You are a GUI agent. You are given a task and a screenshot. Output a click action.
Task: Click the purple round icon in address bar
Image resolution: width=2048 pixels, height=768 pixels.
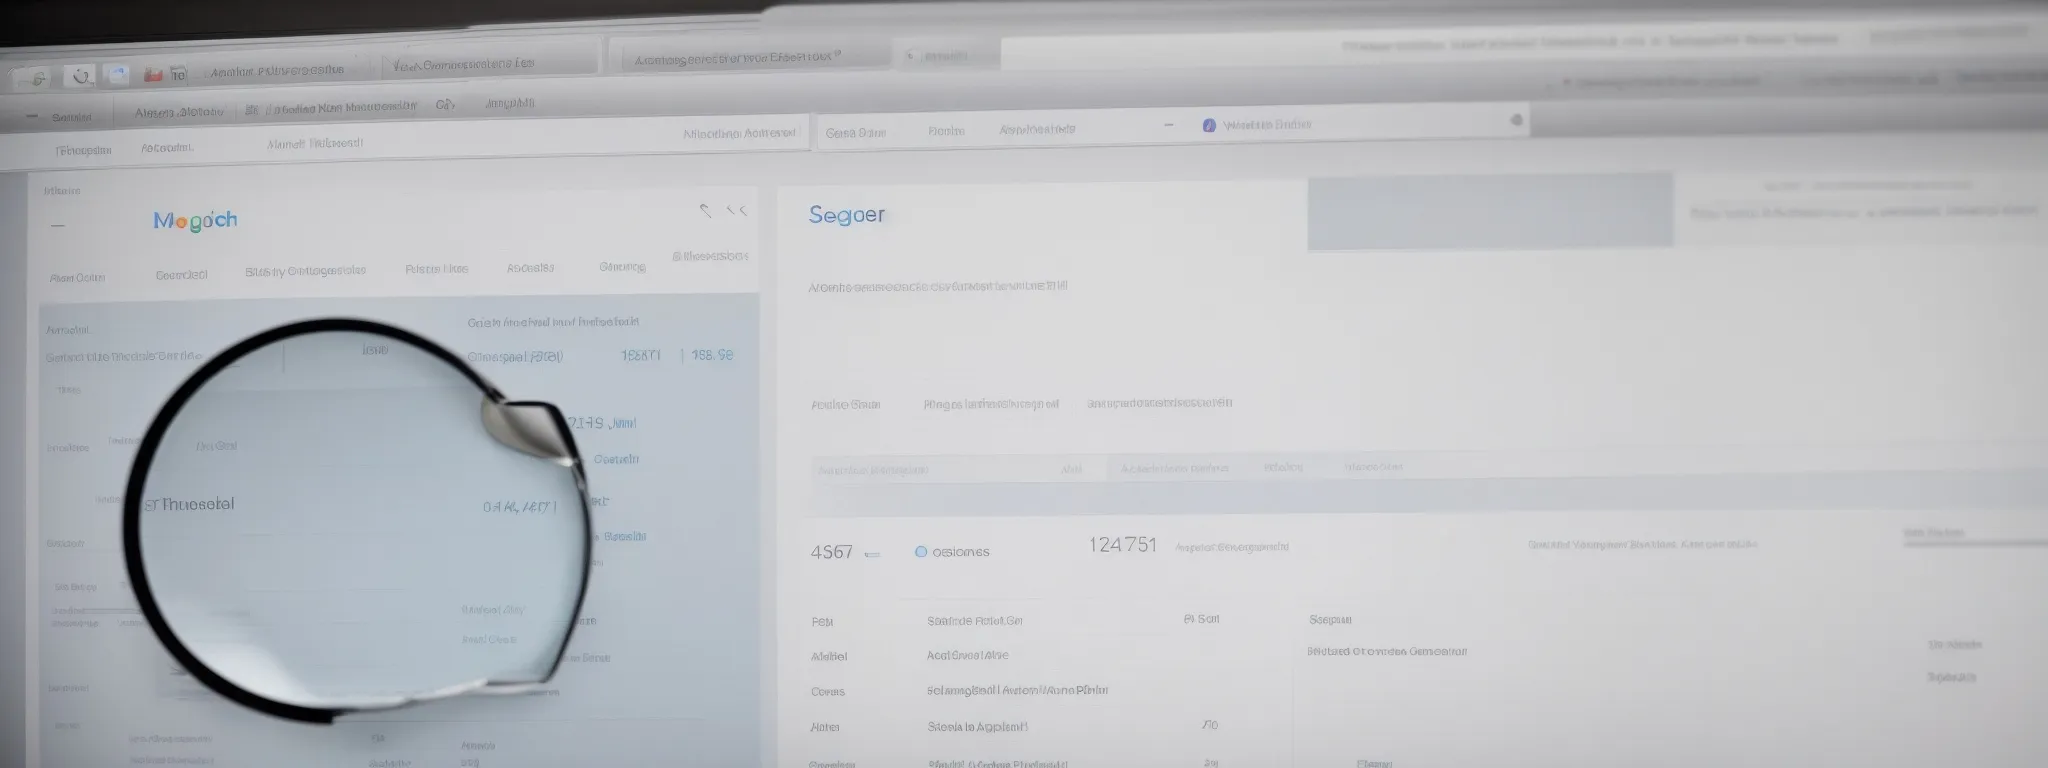[x=1209, y=125]
